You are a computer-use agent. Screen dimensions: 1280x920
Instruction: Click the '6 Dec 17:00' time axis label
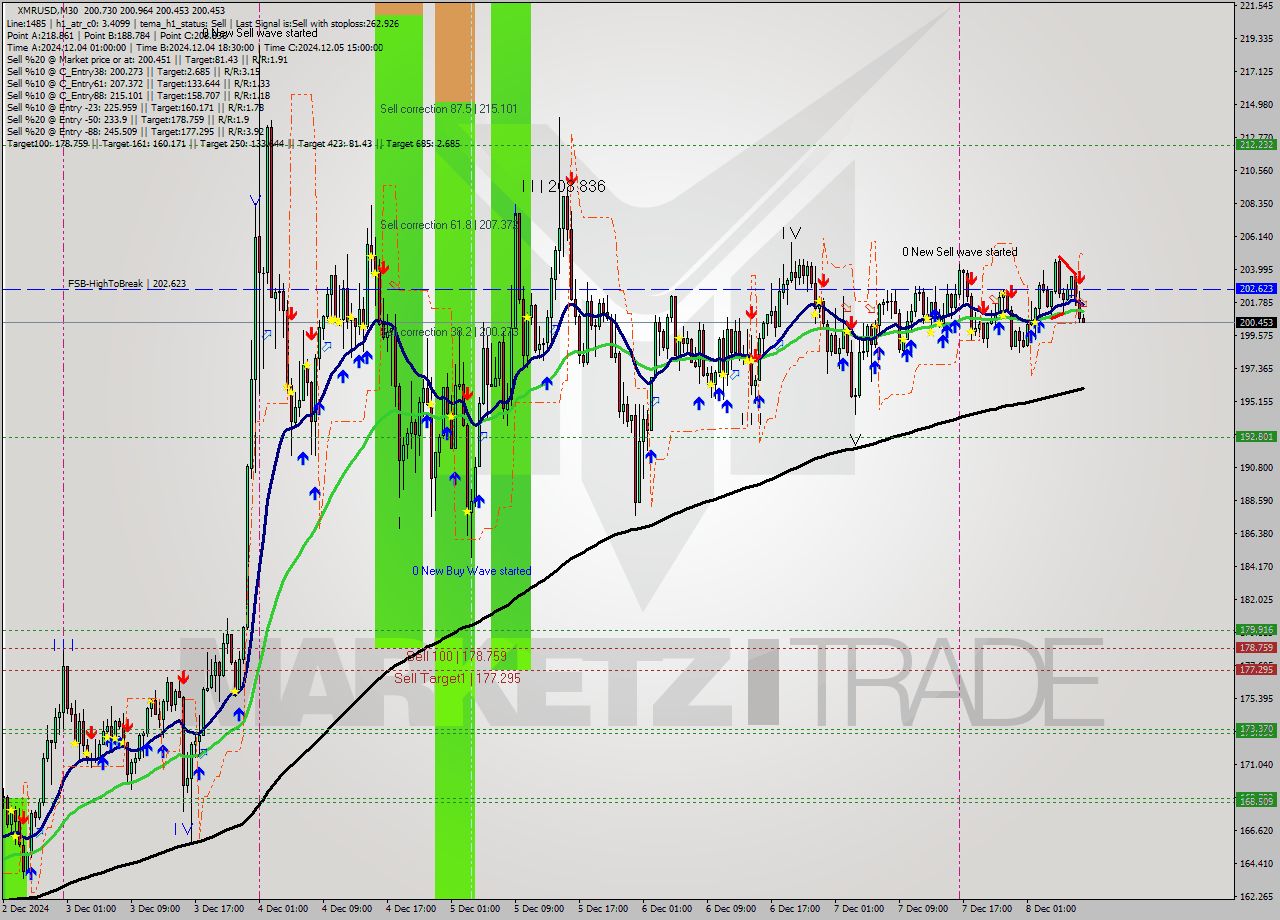(794, 909)
